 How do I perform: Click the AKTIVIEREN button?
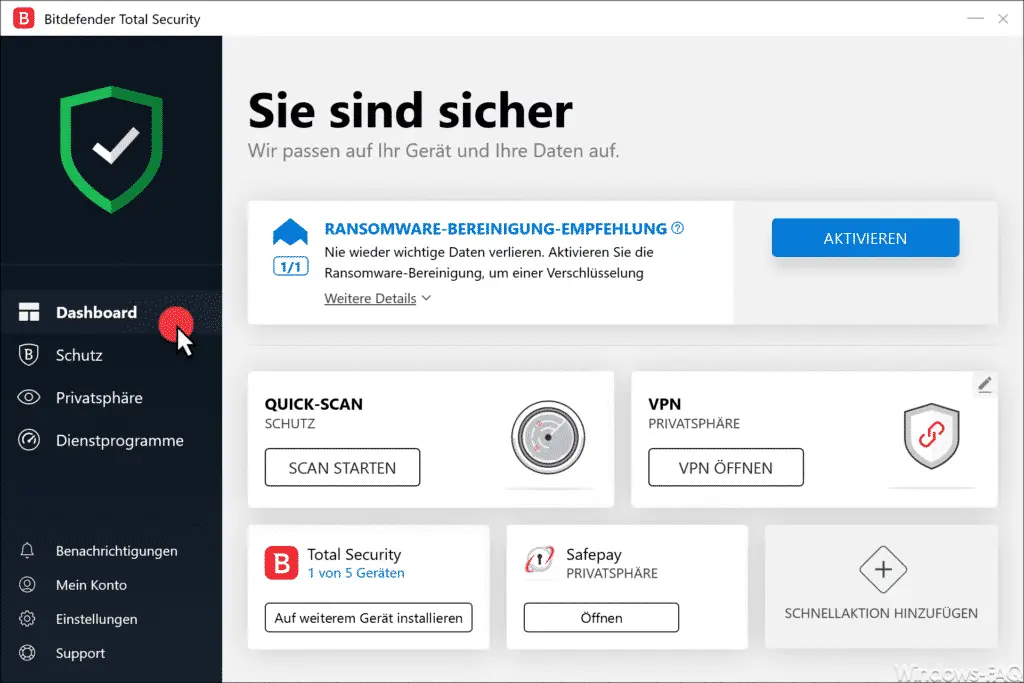pyautogui.click(x=865, y=238)
